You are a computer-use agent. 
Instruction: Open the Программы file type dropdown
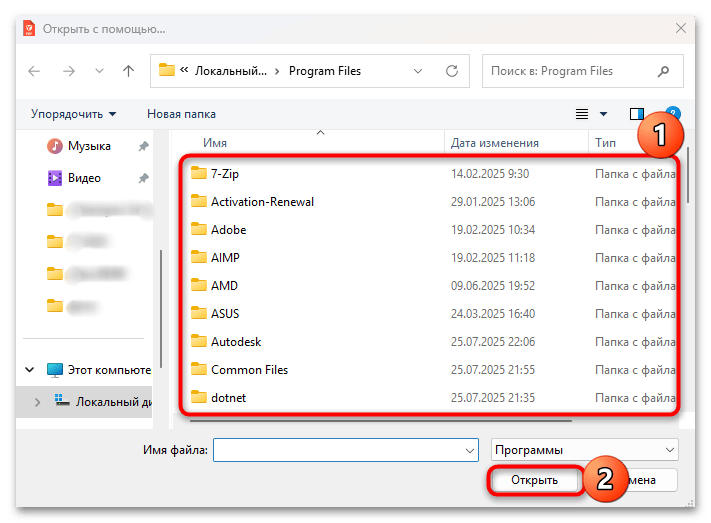pyautogui.click(x=585, y=450)
